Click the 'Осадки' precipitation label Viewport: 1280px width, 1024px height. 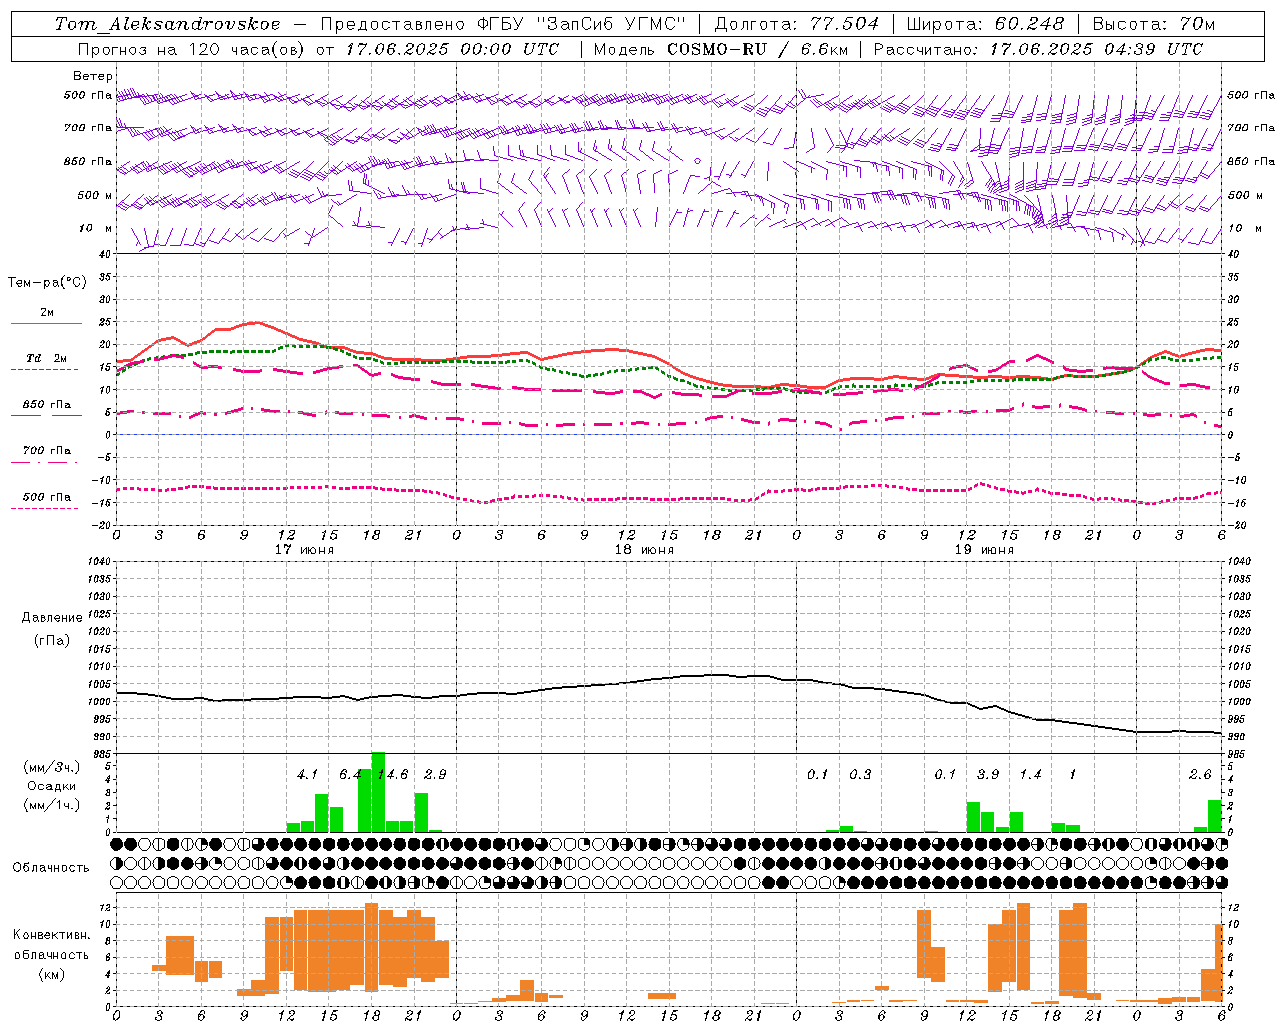coord(51,786)
